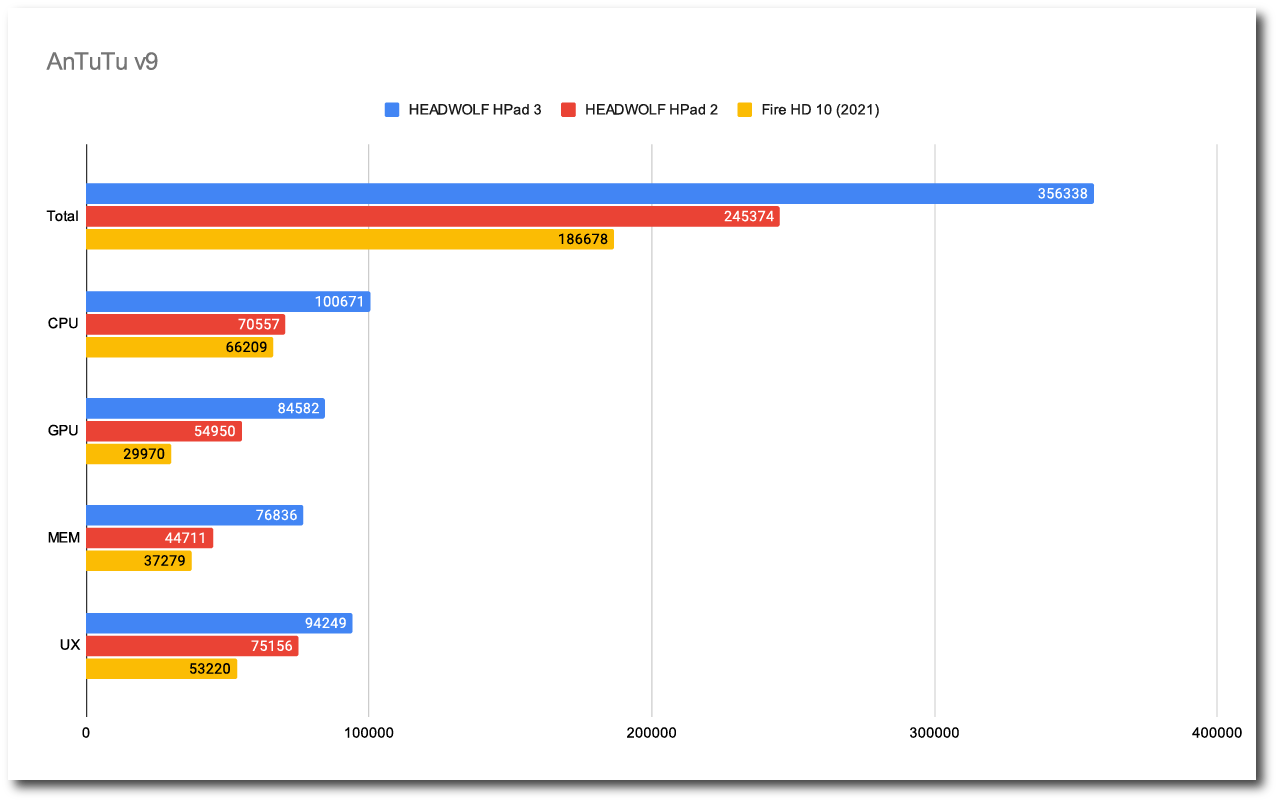Select the red Total bar showing 245374
The image size is (1278, 802).
[x=433, y=217]
